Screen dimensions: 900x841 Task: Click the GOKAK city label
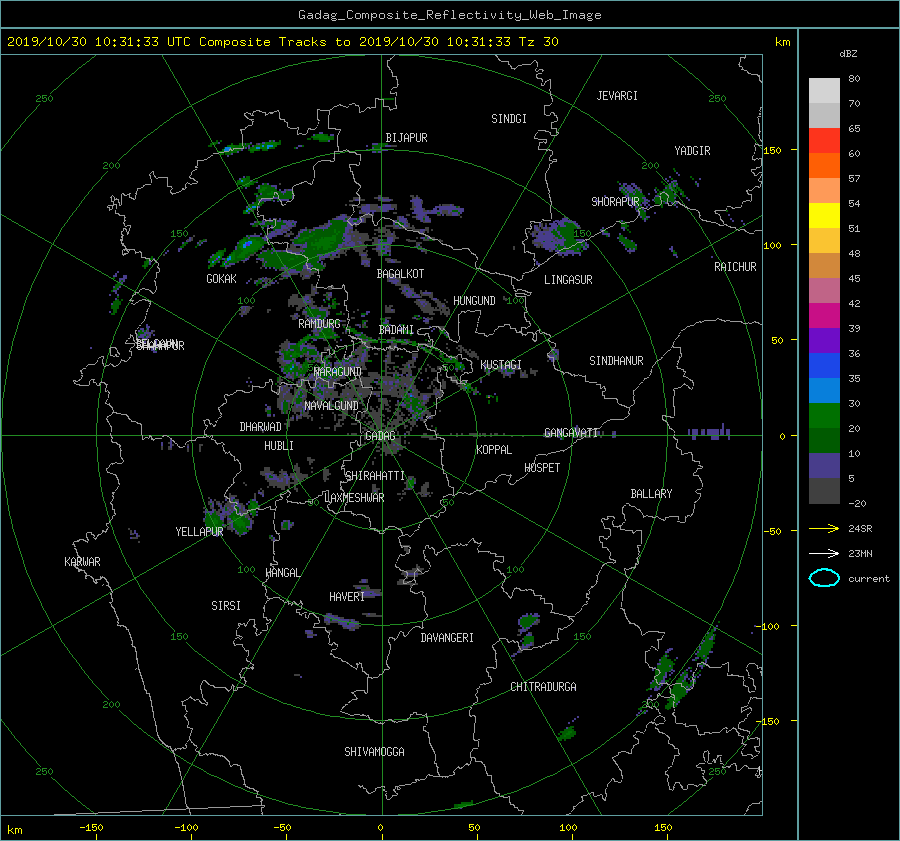click(x=221, y=279)
